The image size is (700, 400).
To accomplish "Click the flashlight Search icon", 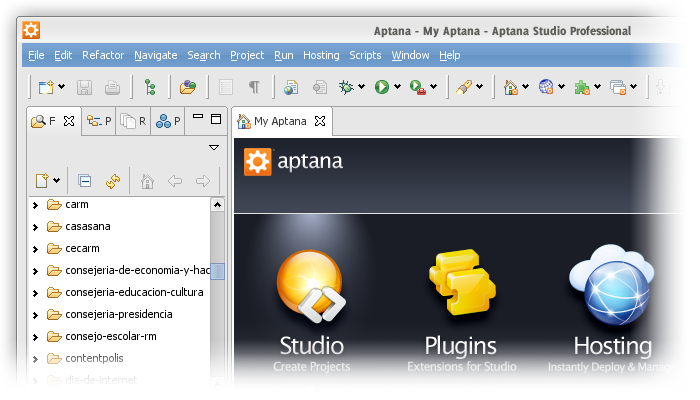I will [x=464, y=87].
